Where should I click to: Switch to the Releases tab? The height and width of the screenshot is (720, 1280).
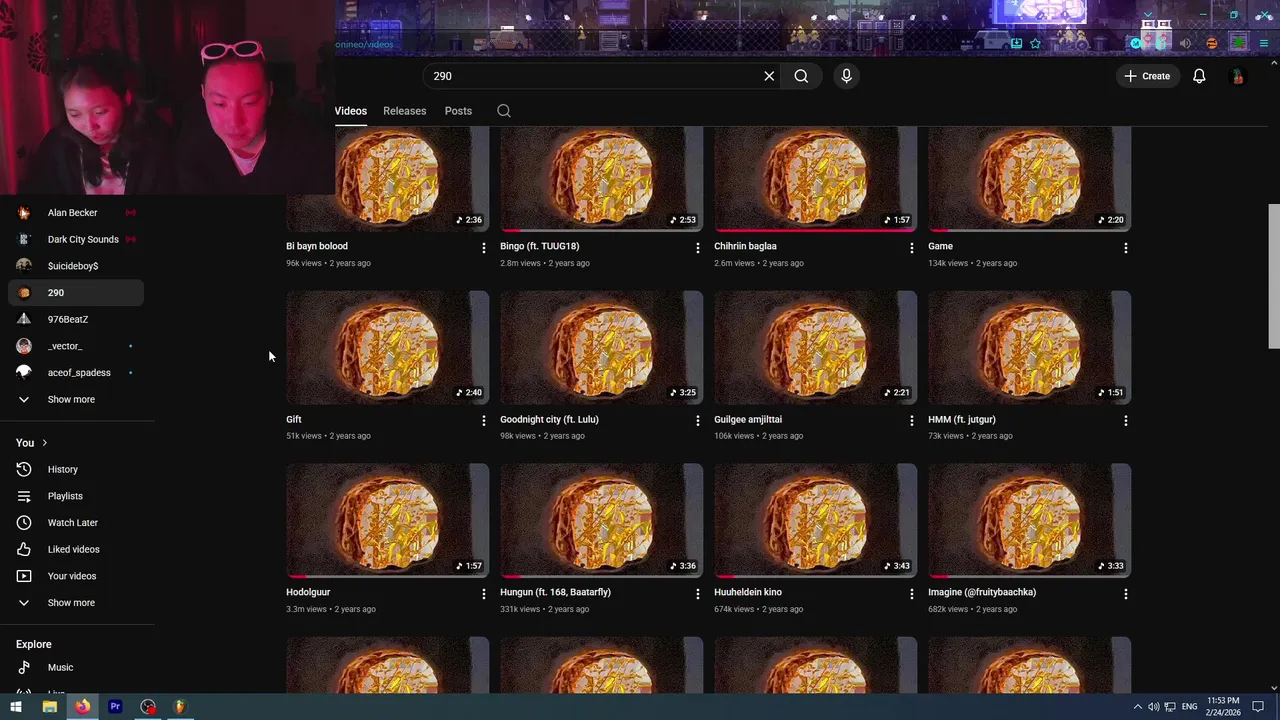(404, 111)
